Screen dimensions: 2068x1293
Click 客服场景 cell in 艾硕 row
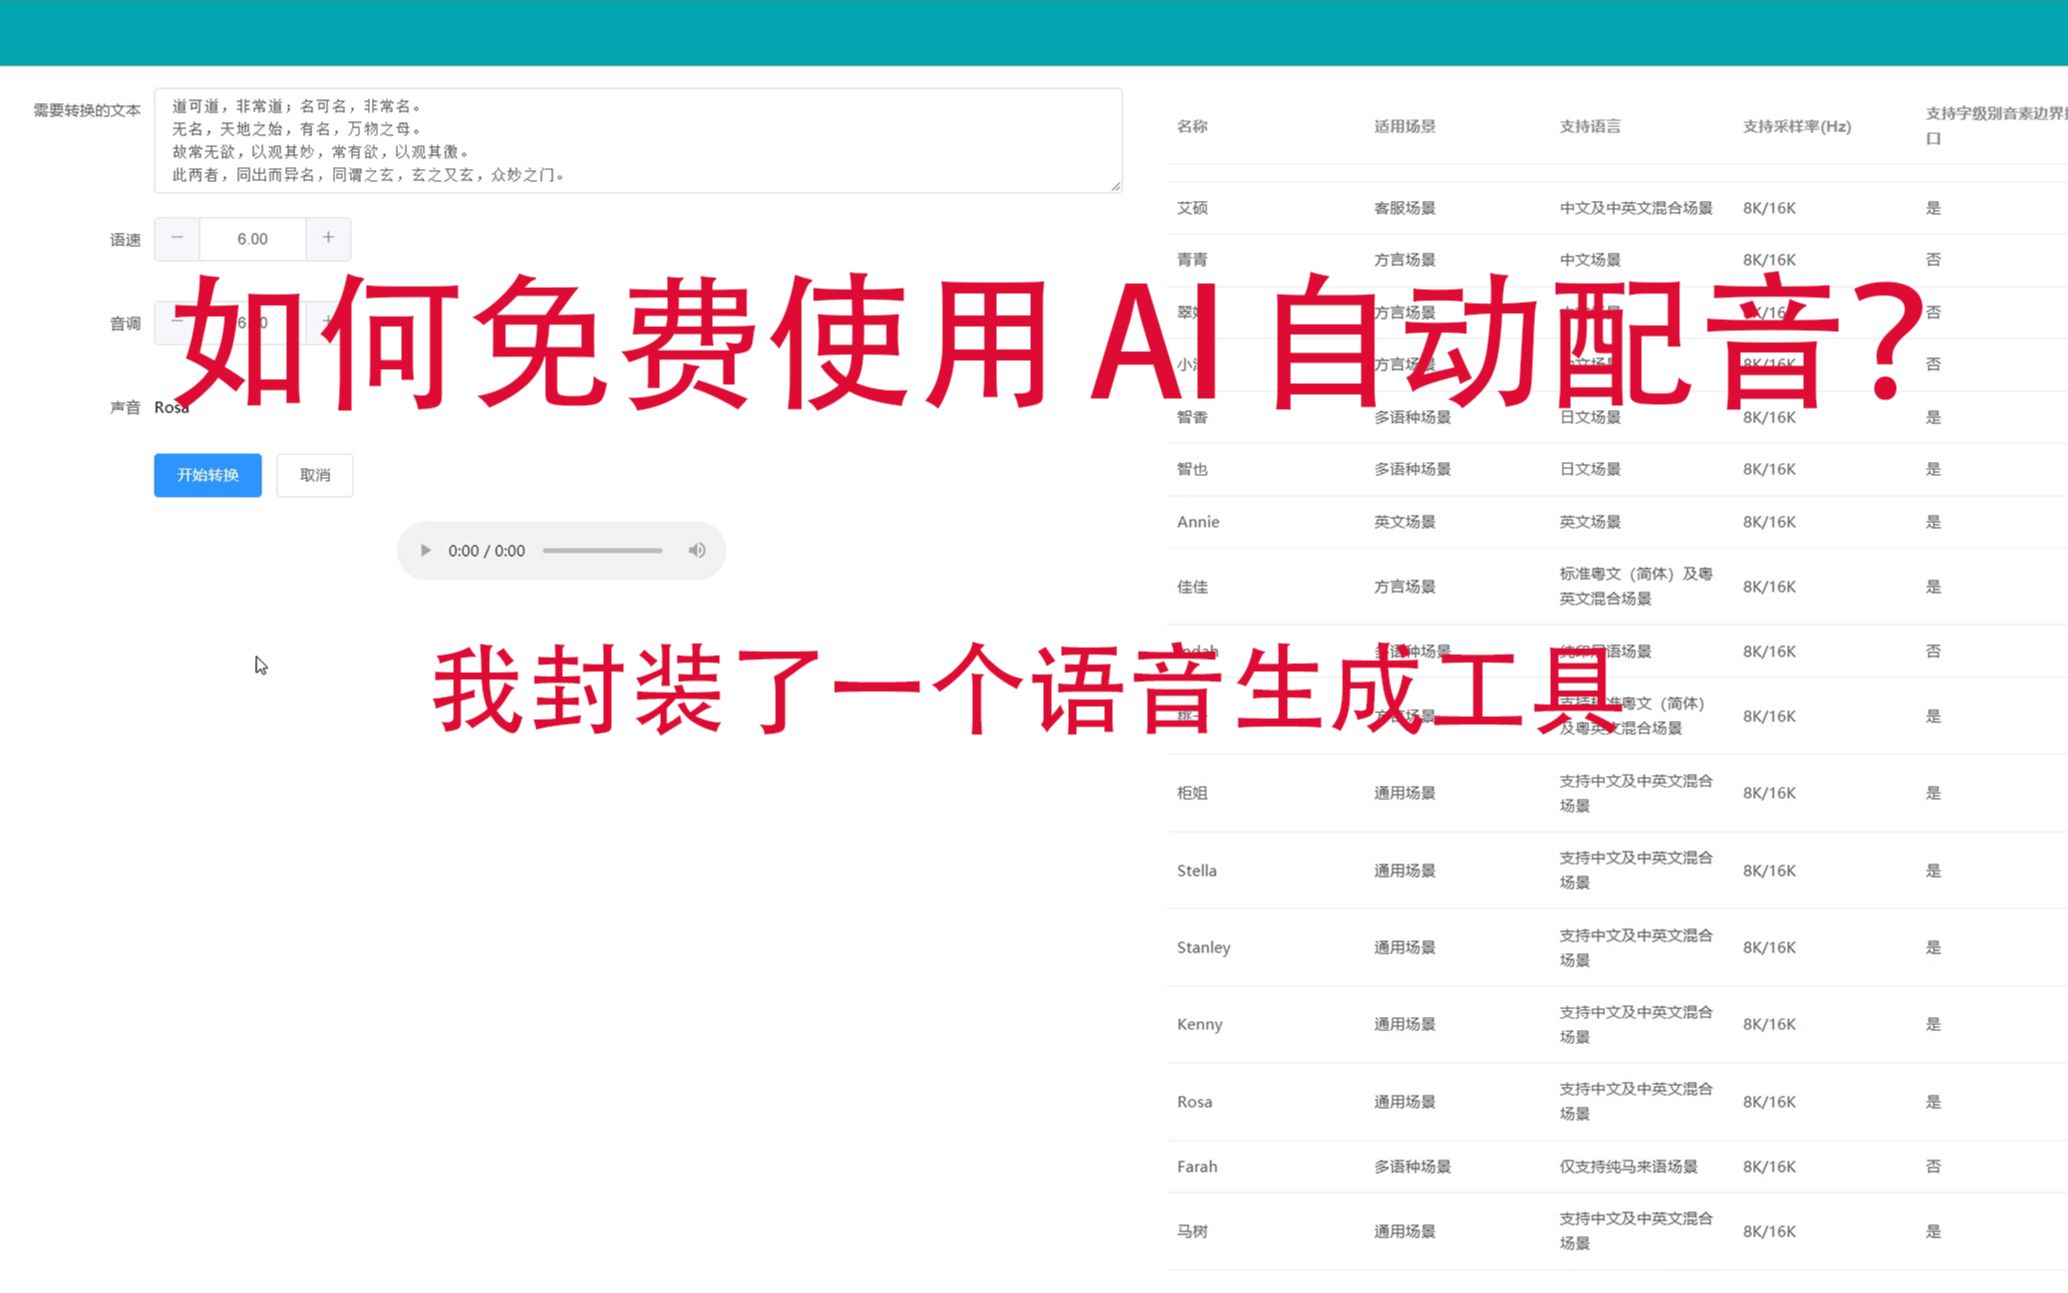(x=1404, y=208)
